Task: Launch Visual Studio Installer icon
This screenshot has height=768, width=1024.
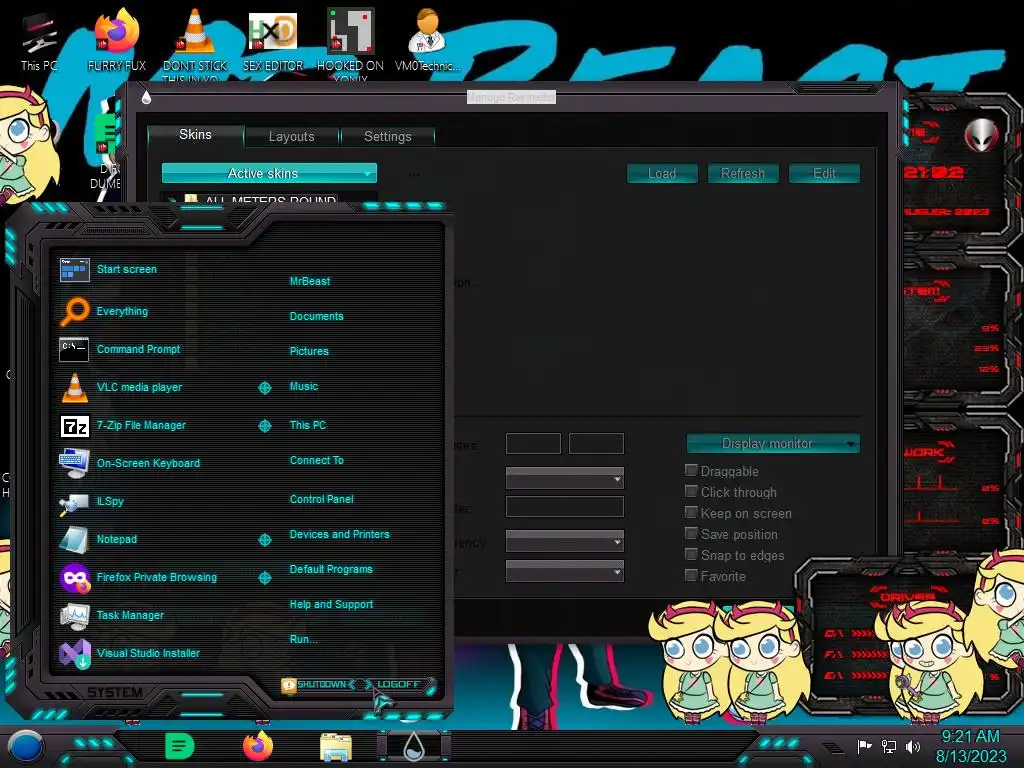Action: pos(74,653)
